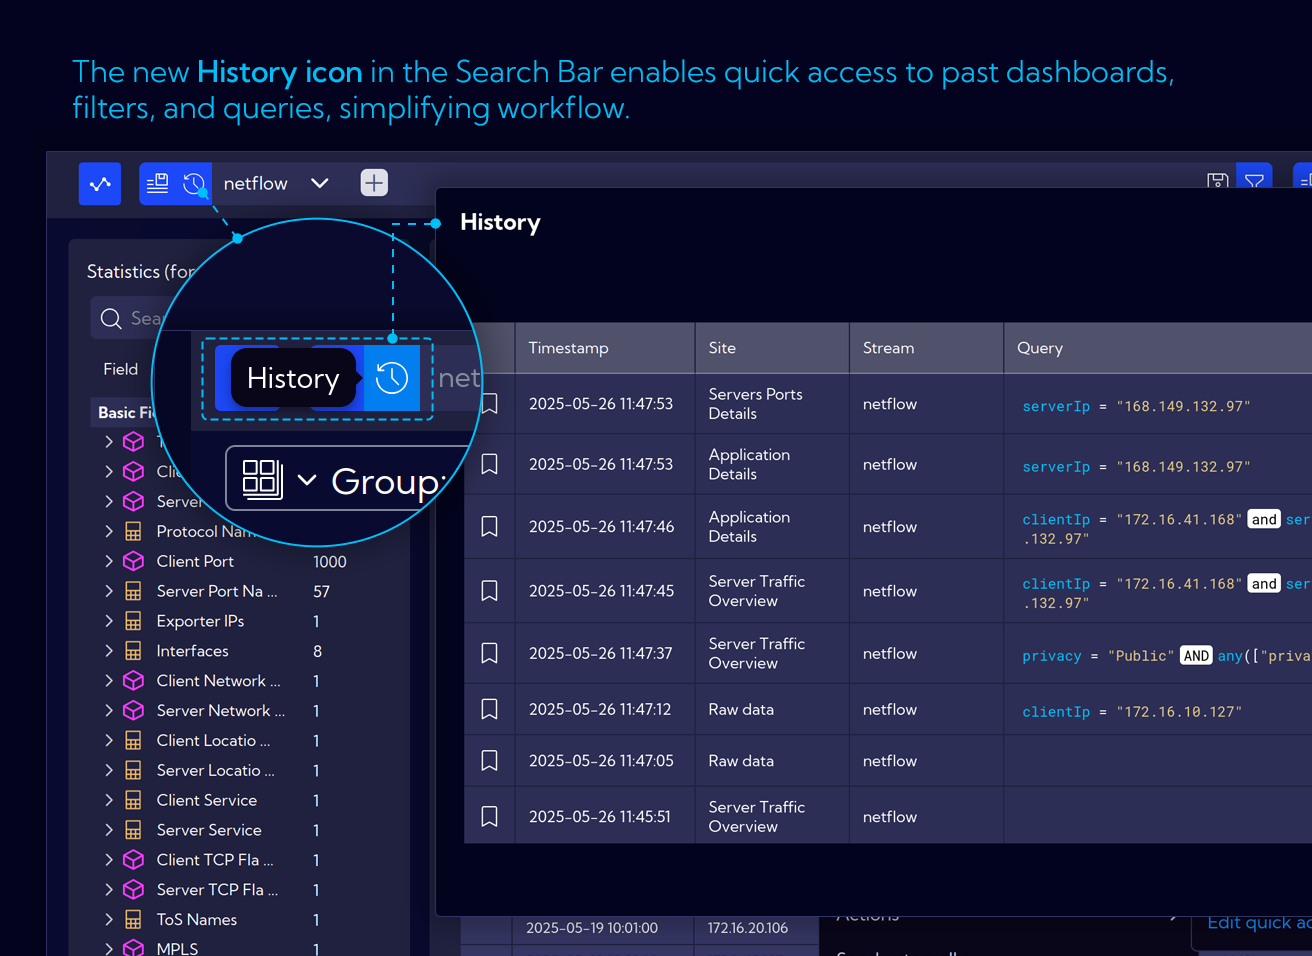The height and width of the screenshot is (956, 1312).
Task: Click the Client Network cube icon
Action: click(133, 680)
